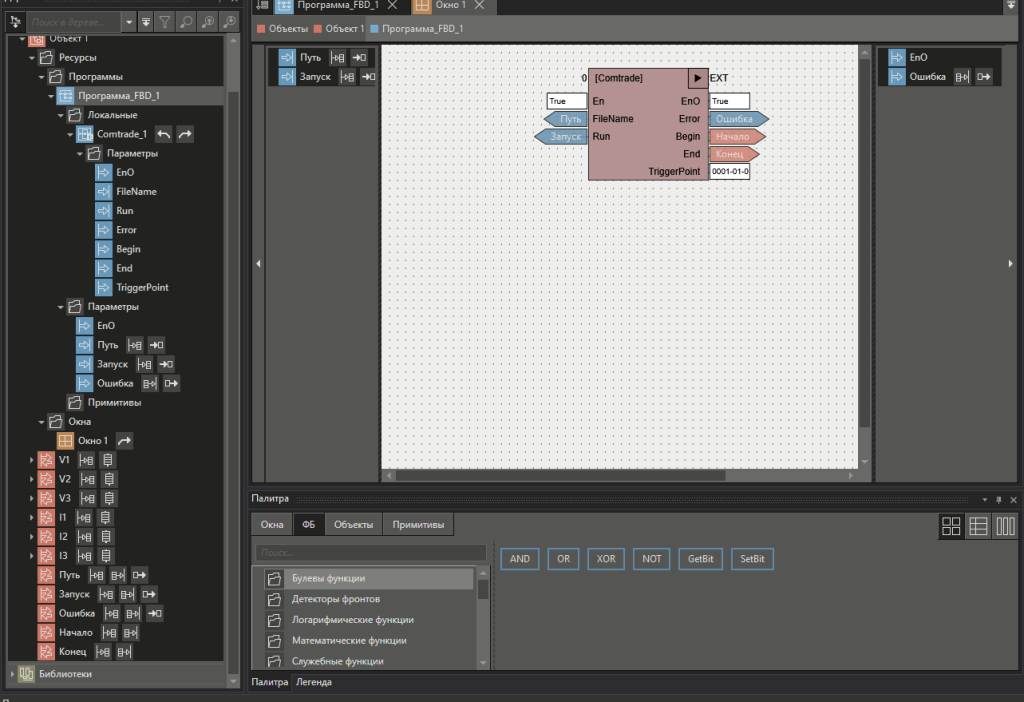Image resolution: width=1024 pixels, height=702 pixels.
Task: Switch palette to table list view
Action: (979, 526)
